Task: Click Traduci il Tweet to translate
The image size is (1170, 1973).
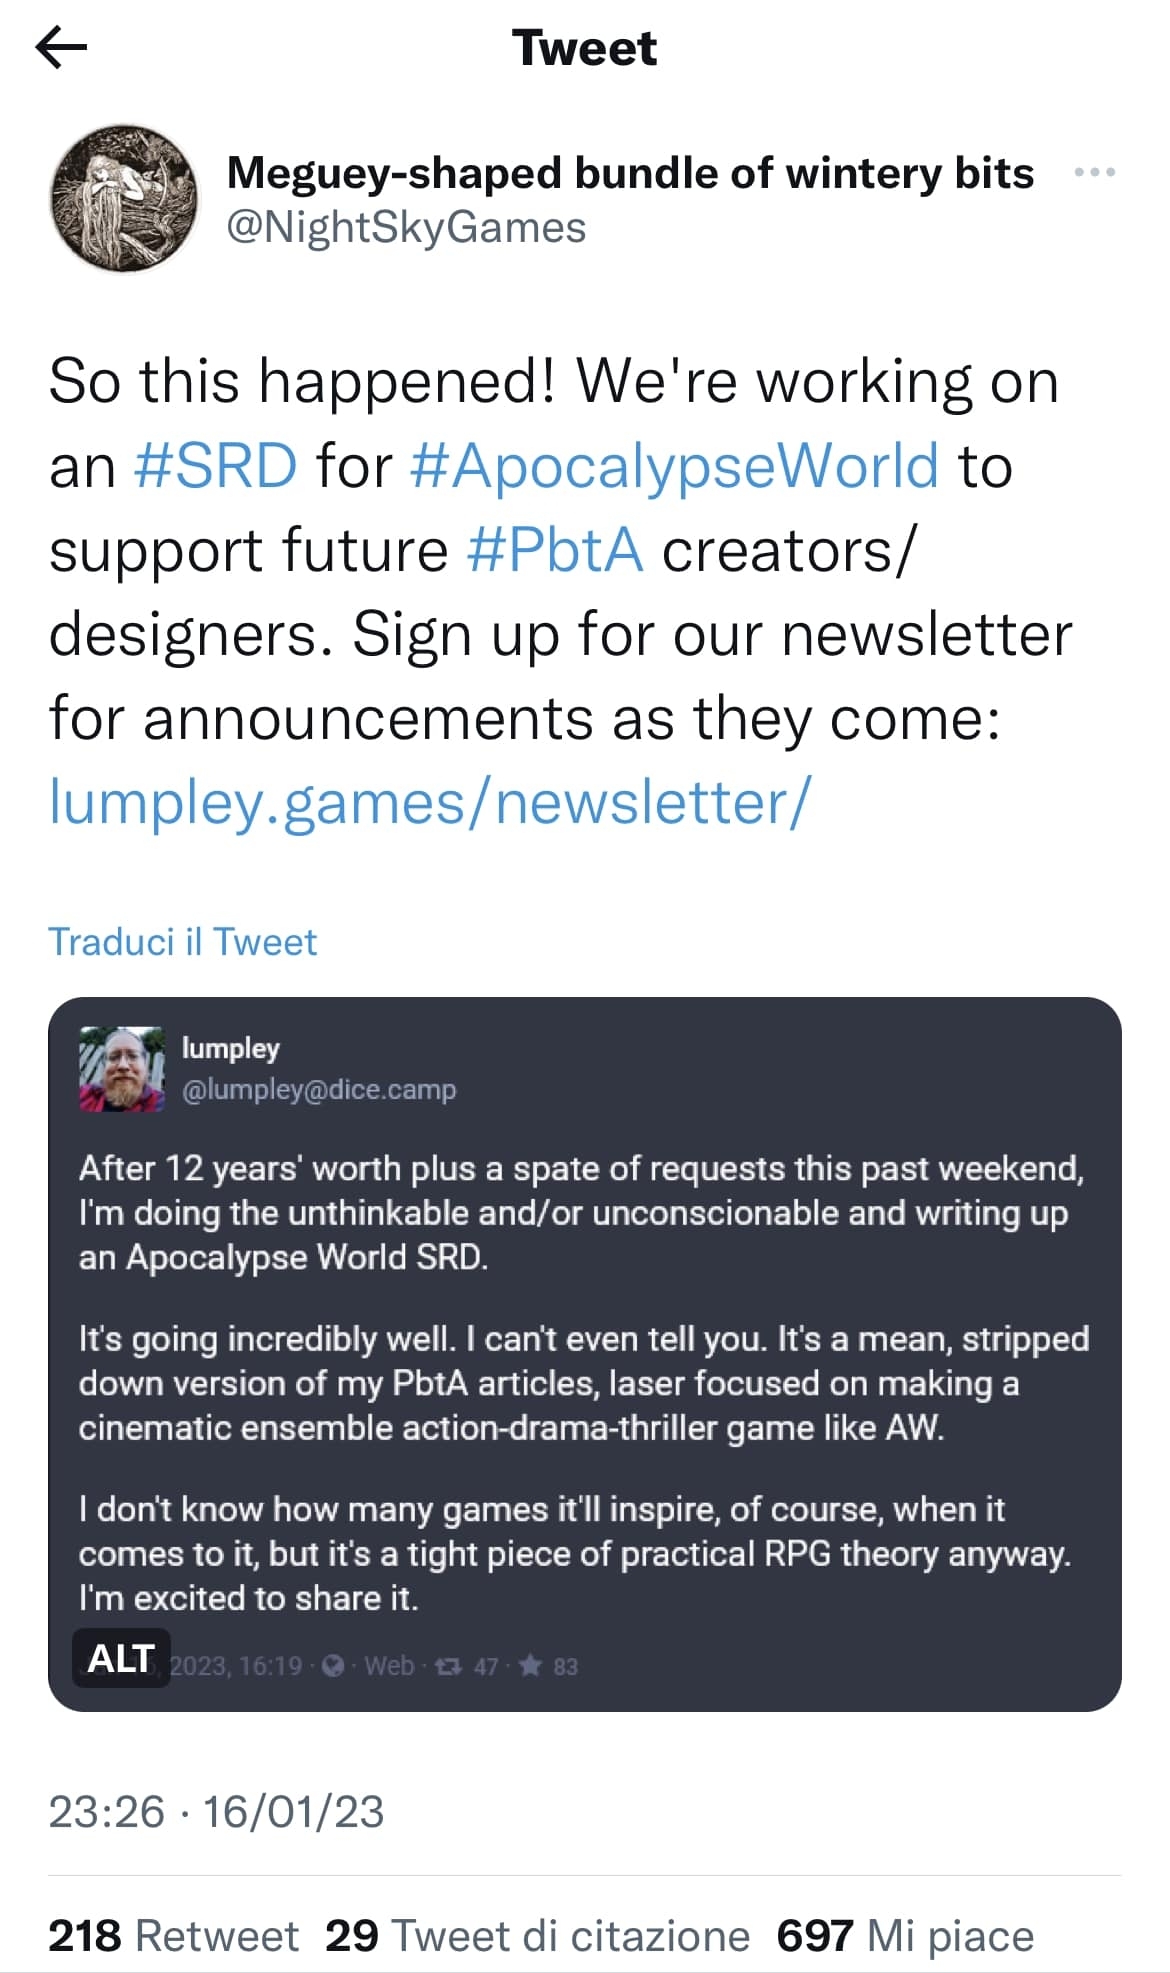Action: pos(182,942)
